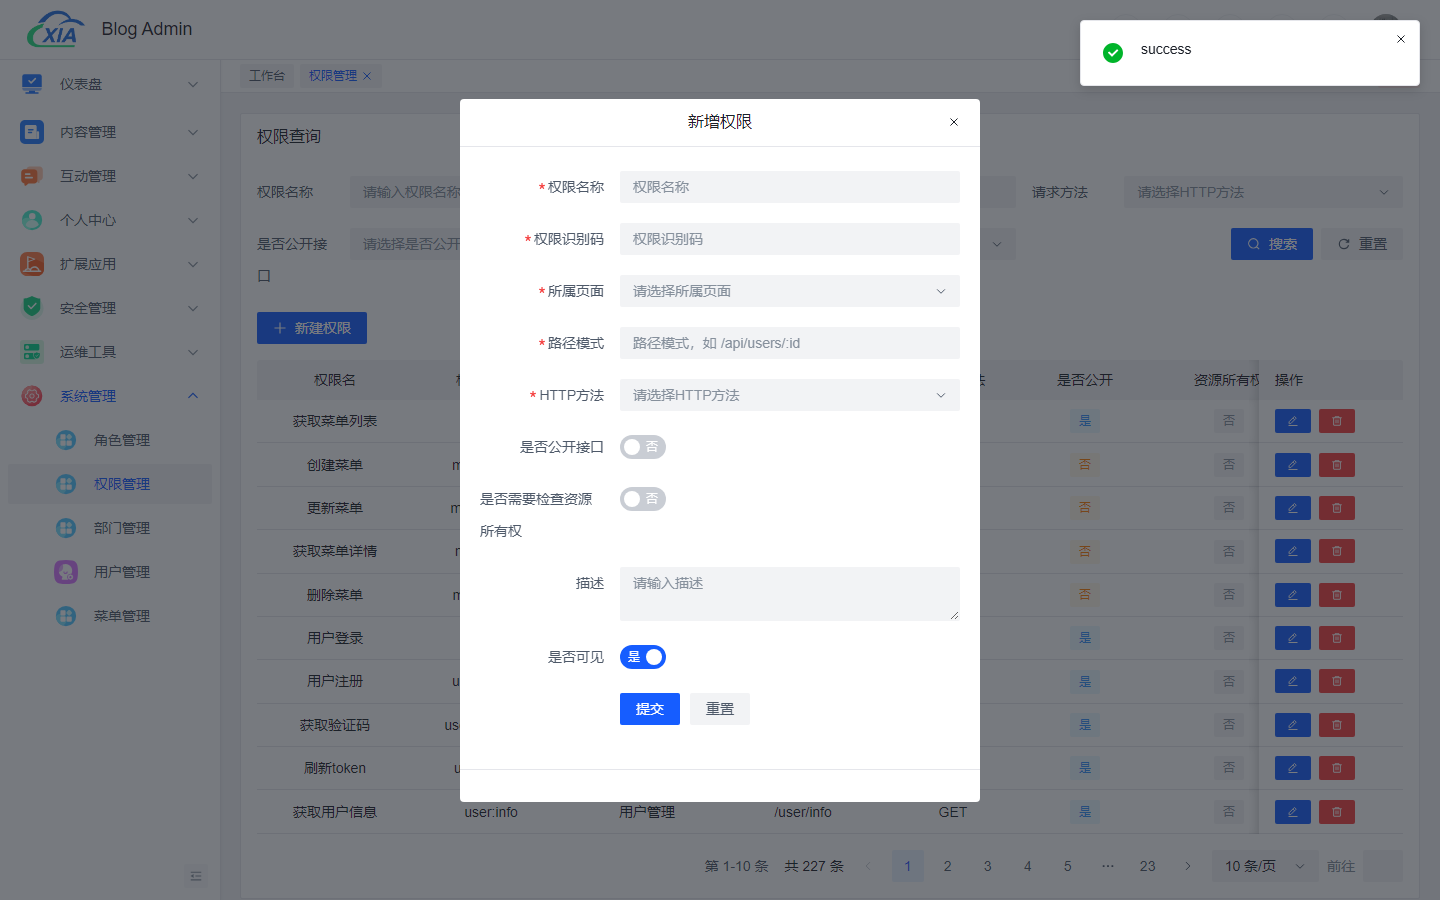Click the 扩展应用 sidebar icon
The image size is (1440, 900).
32,264
